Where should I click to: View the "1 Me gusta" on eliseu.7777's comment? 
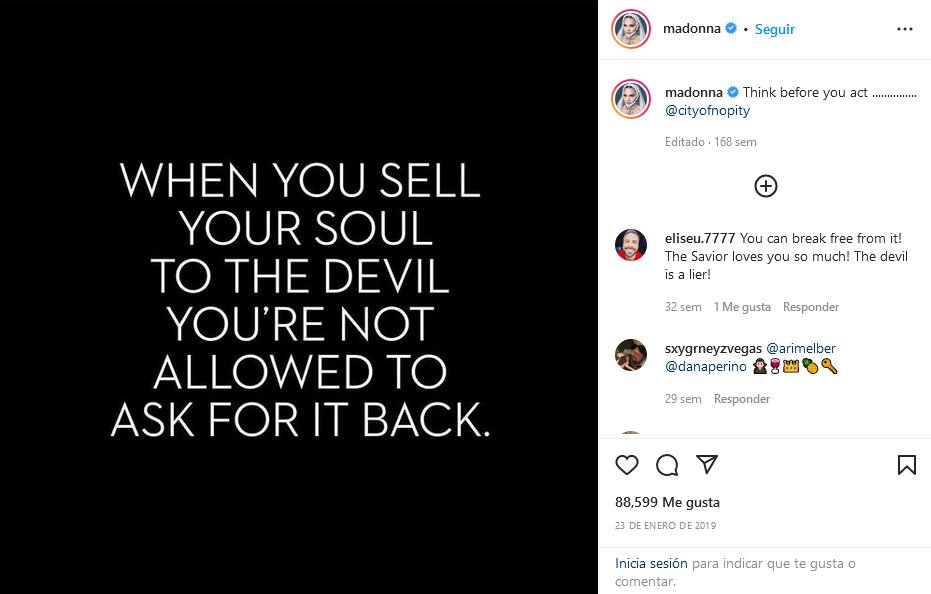741,307
